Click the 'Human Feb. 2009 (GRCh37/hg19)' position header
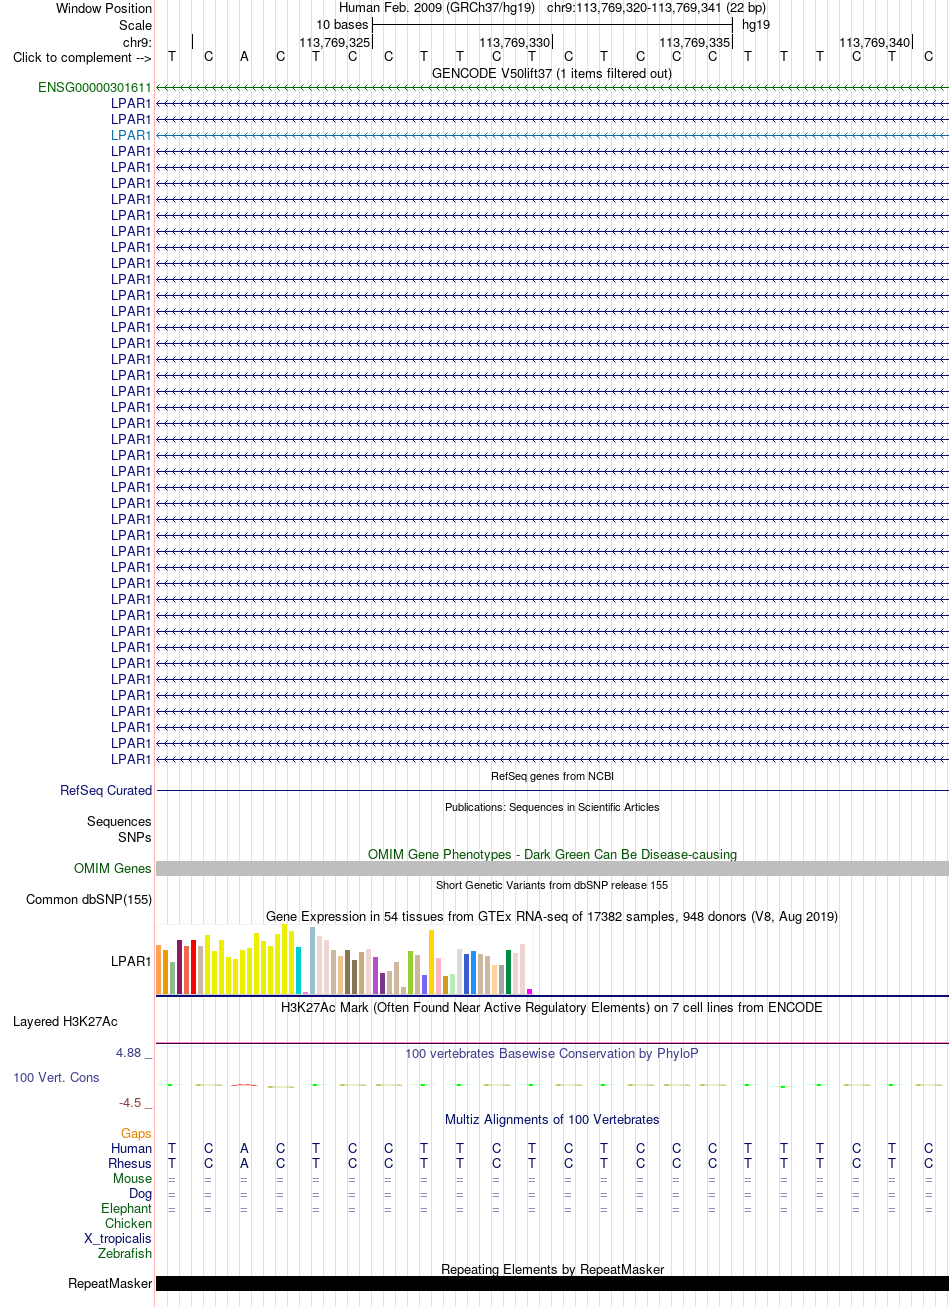The height and width of the screenshot is (1307, 950). (437, 7)
